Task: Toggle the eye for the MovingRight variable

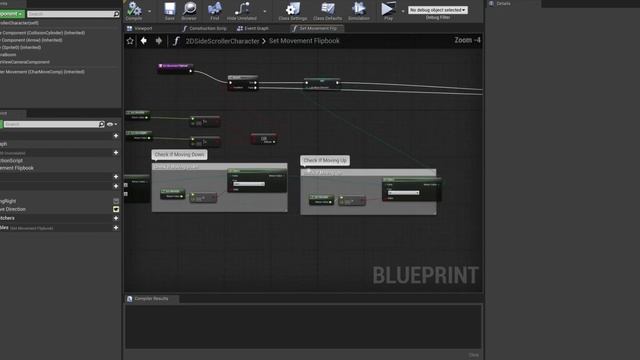Action: (116, 201)
